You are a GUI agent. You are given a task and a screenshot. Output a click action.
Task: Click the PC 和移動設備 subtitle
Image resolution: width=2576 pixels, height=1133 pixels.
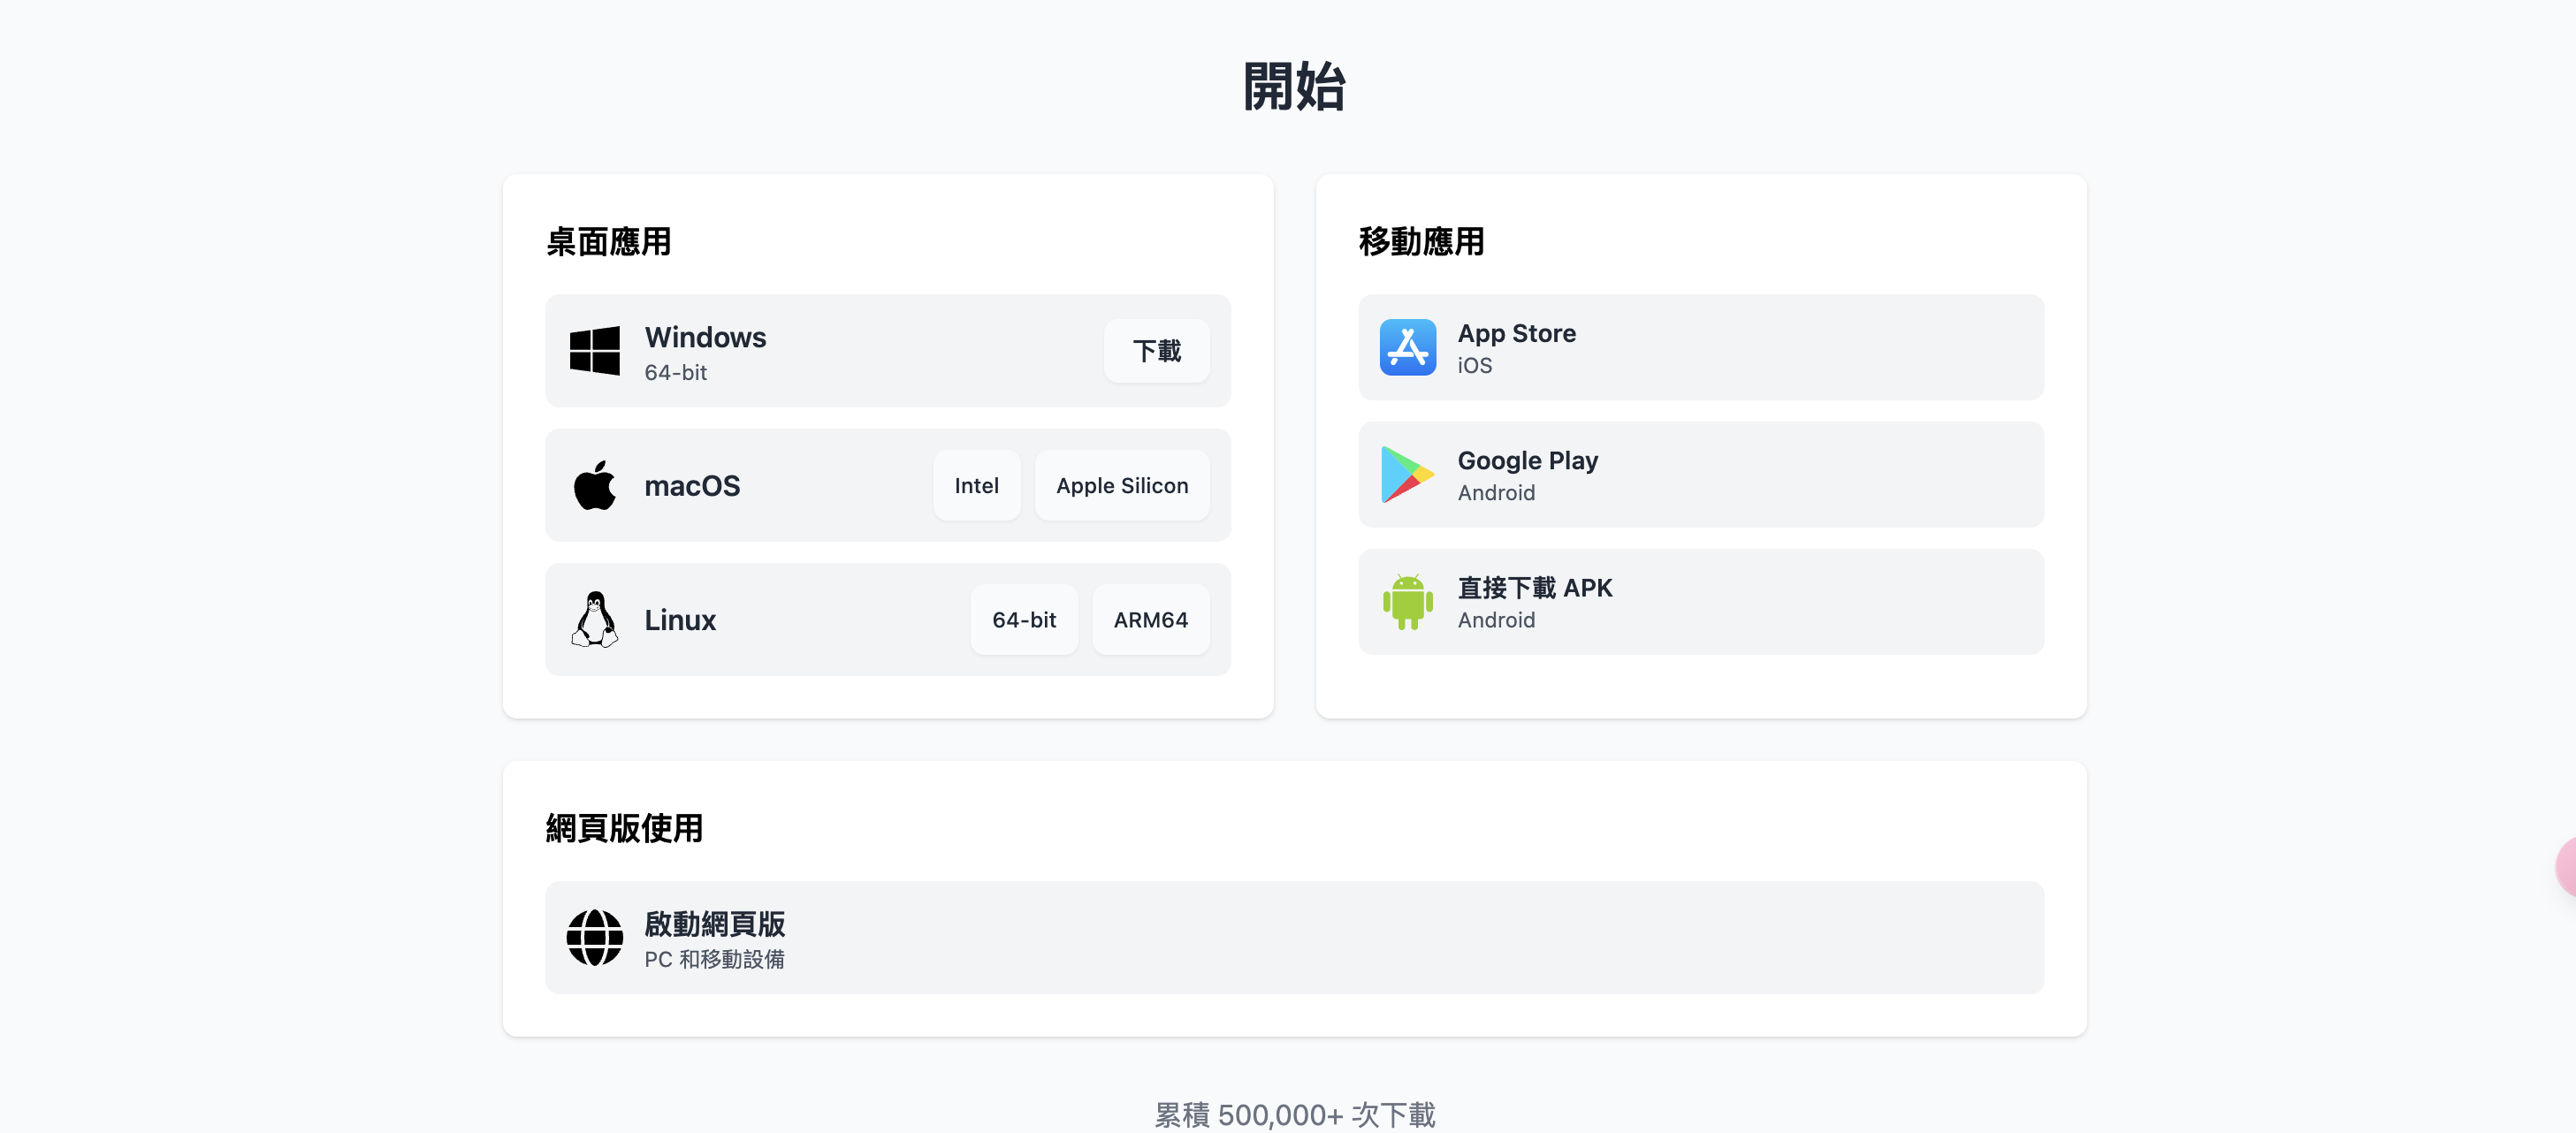pyautogui.click(x=714, y=959)
